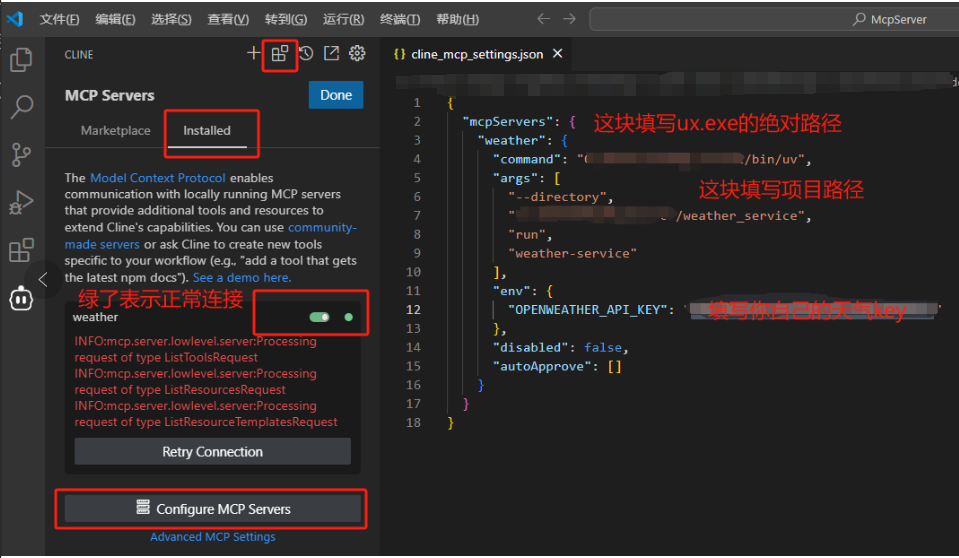This screenshot has height=558, width=959.
Task: Open the 文件(F) menu
Action: click(59, 20)
